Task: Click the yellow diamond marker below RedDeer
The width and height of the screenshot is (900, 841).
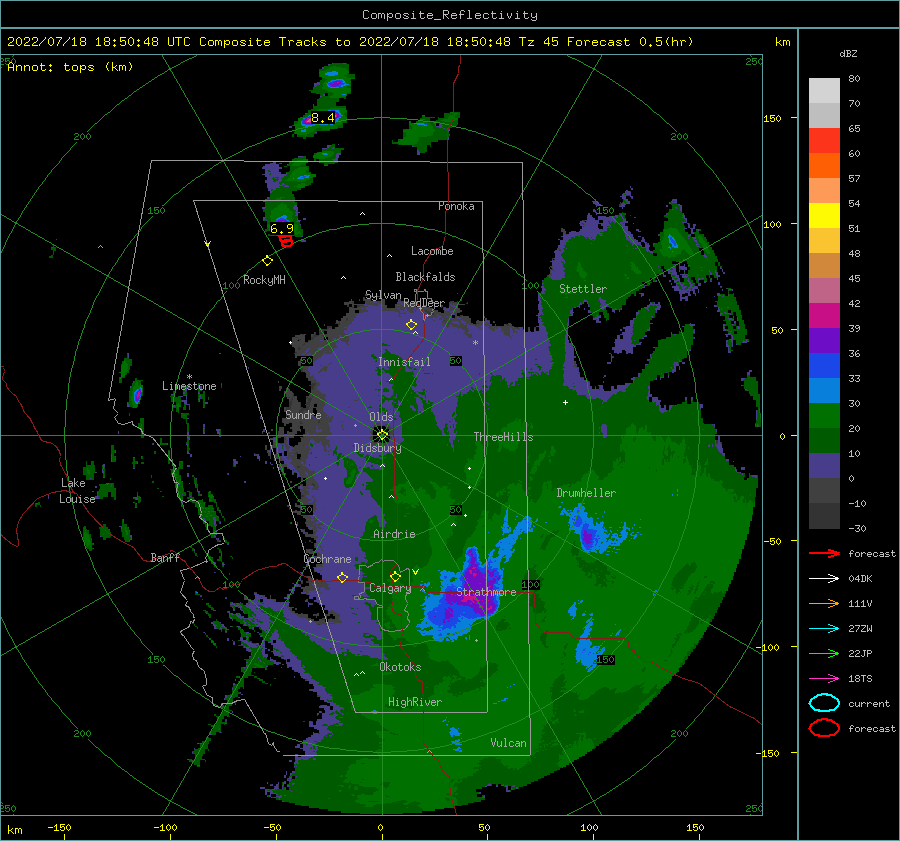Action: (x=411, y=325)
